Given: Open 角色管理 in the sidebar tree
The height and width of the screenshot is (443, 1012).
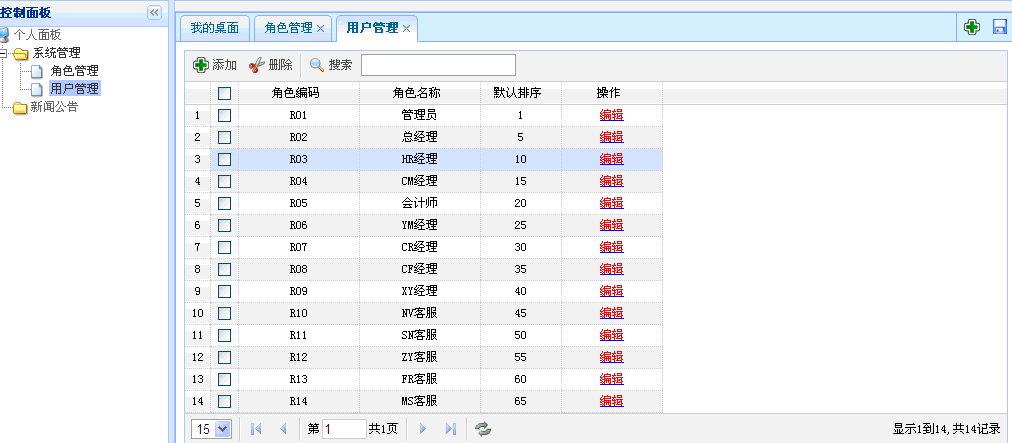Looking at the screenshot, I should click(x=74, y=71).
